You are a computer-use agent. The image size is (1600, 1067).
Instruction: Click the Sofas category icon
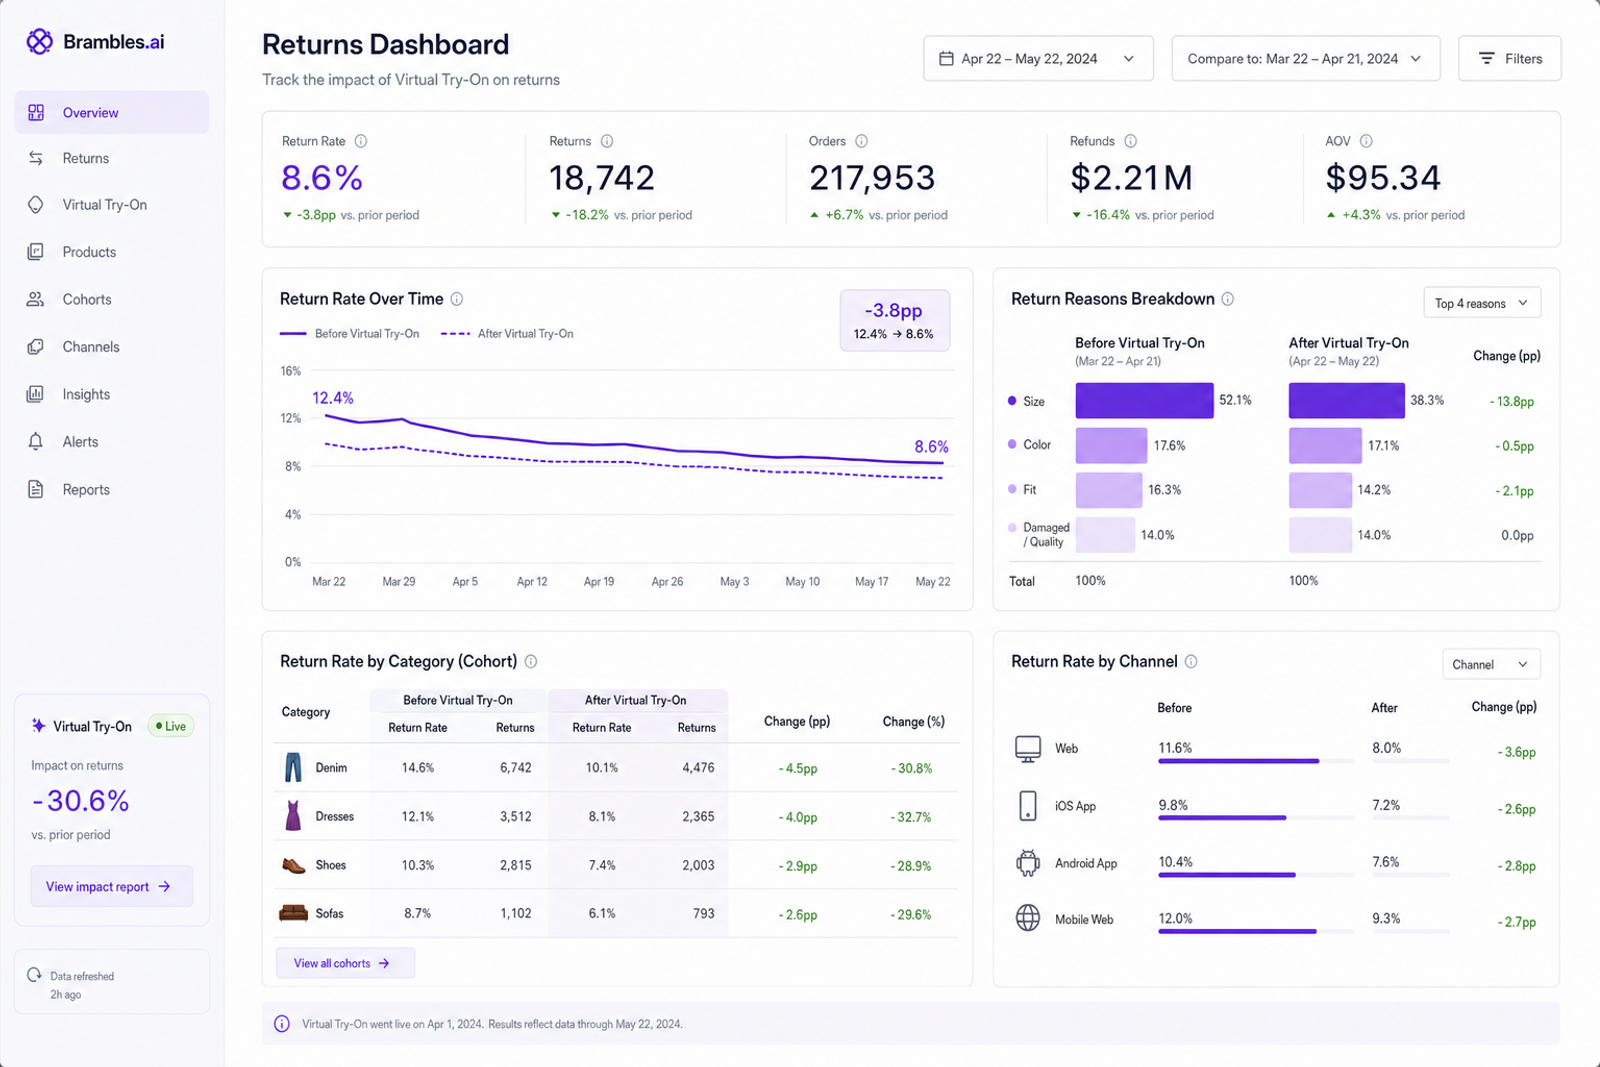coord(293,913)
